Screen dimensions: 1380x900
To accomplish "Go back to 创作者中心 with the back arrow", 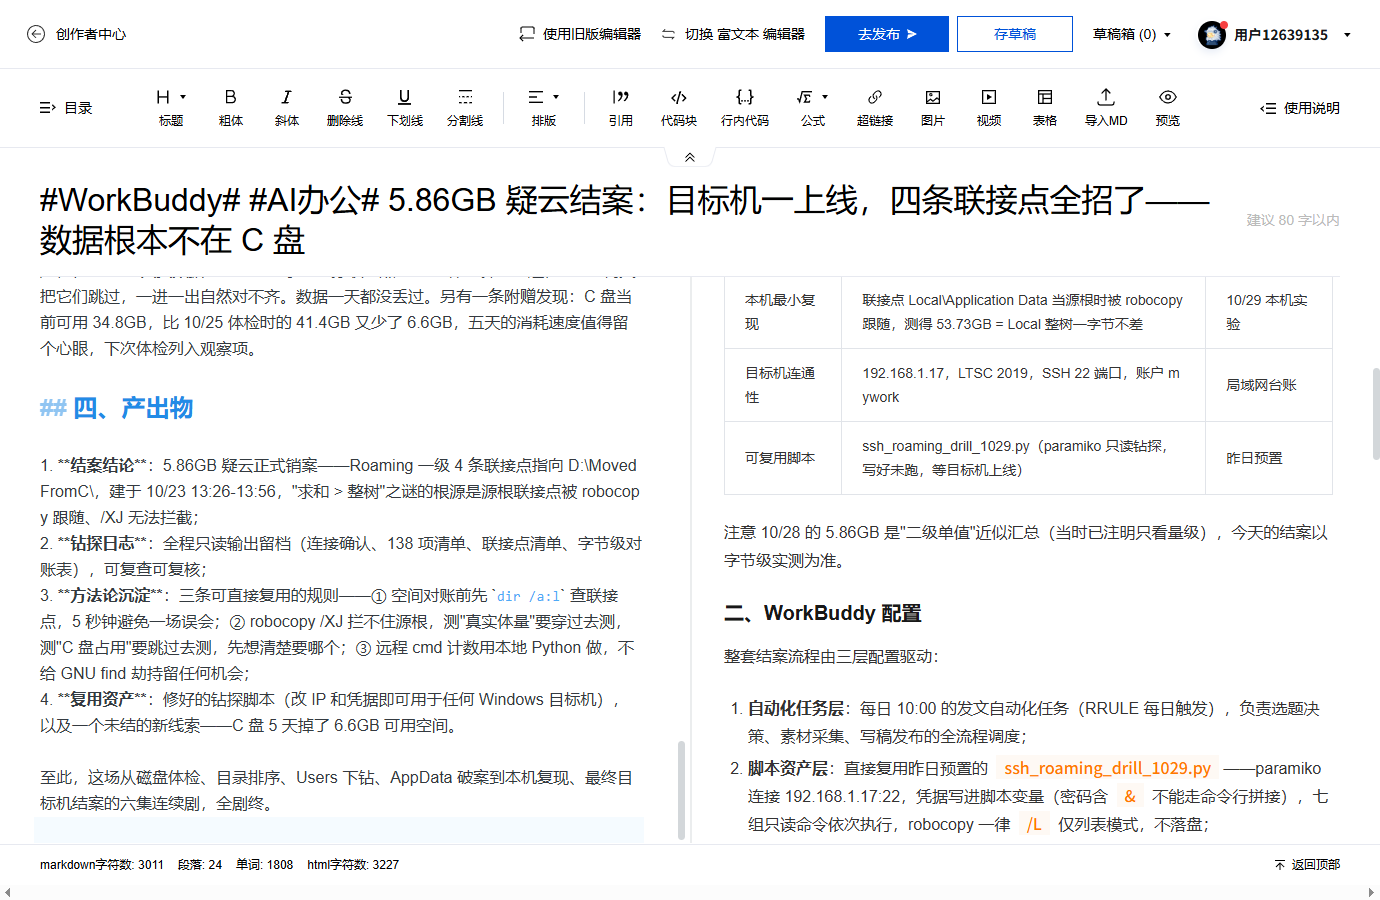I will click(36, 34).
